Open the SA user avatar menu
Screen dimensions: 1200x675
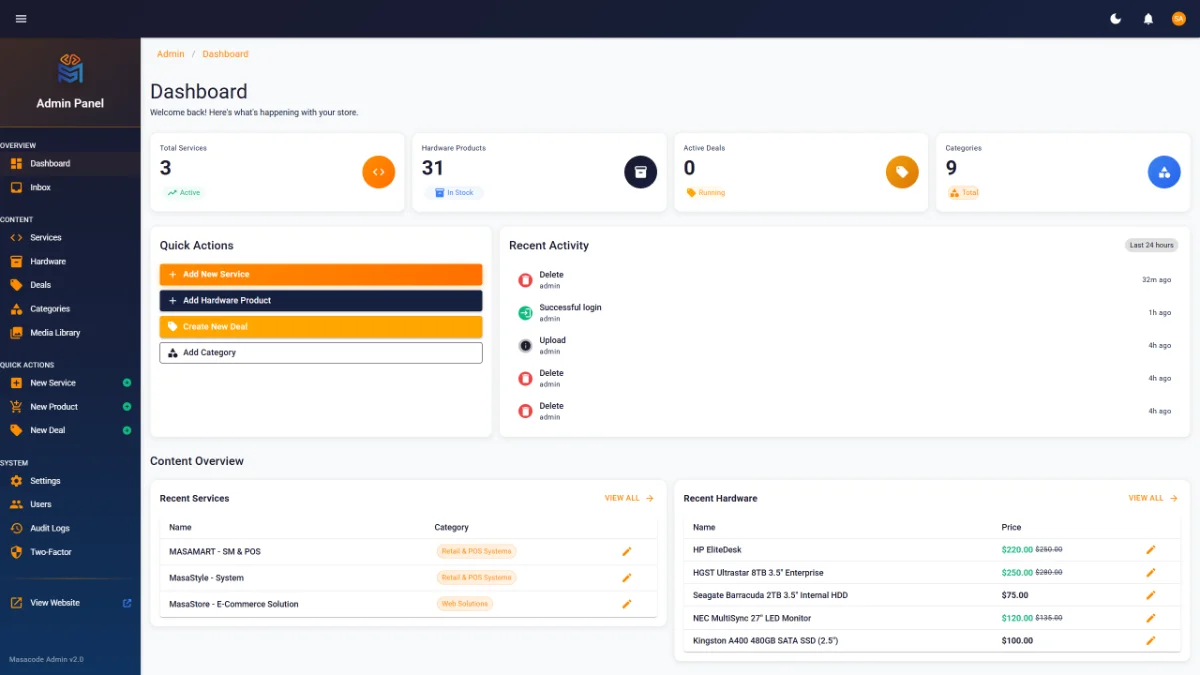[1179, 19]
